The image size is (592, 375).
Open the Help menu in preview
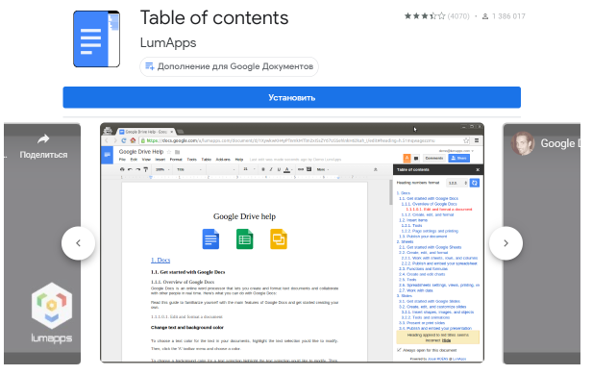pyautogui.click(x=239, y=159)
